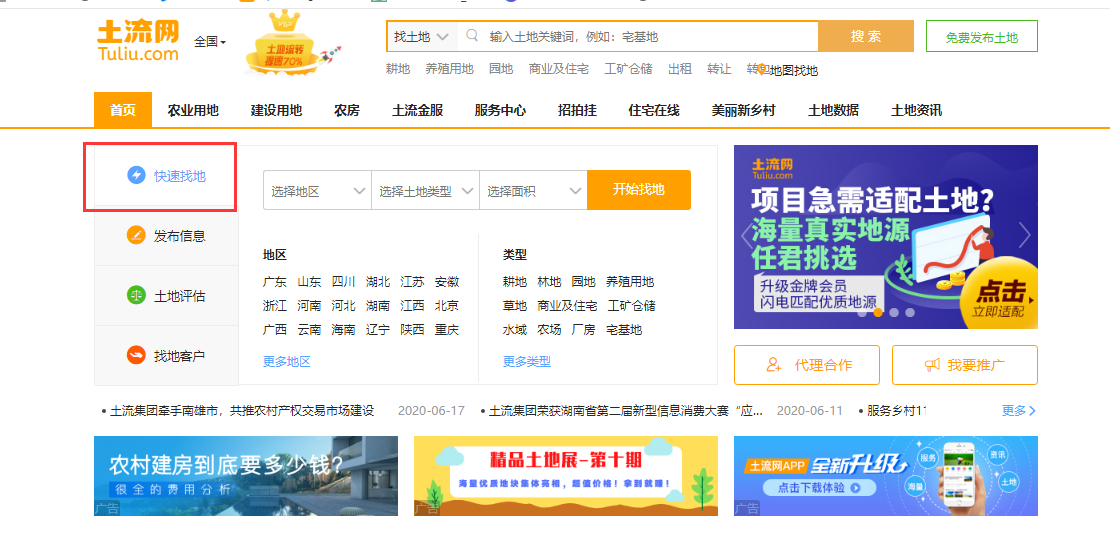
Task: Click the 土流网 Tuliu.com logo
Action: (137, 40)
